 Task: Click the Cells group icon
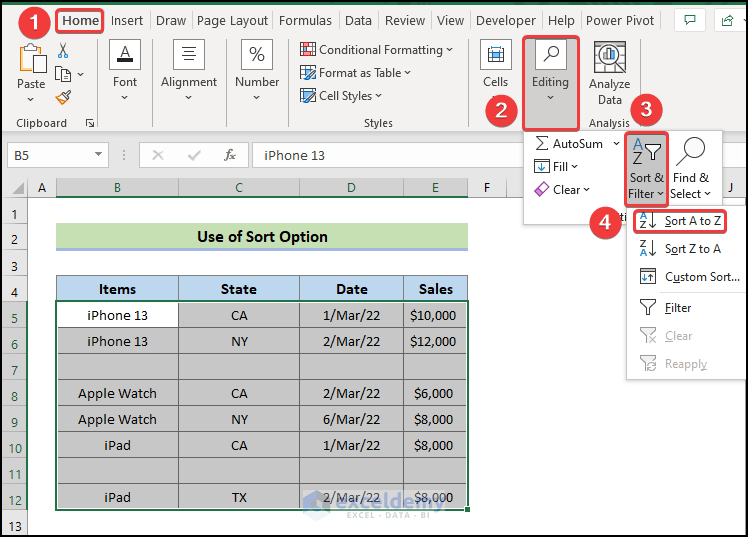click(496, 55)
